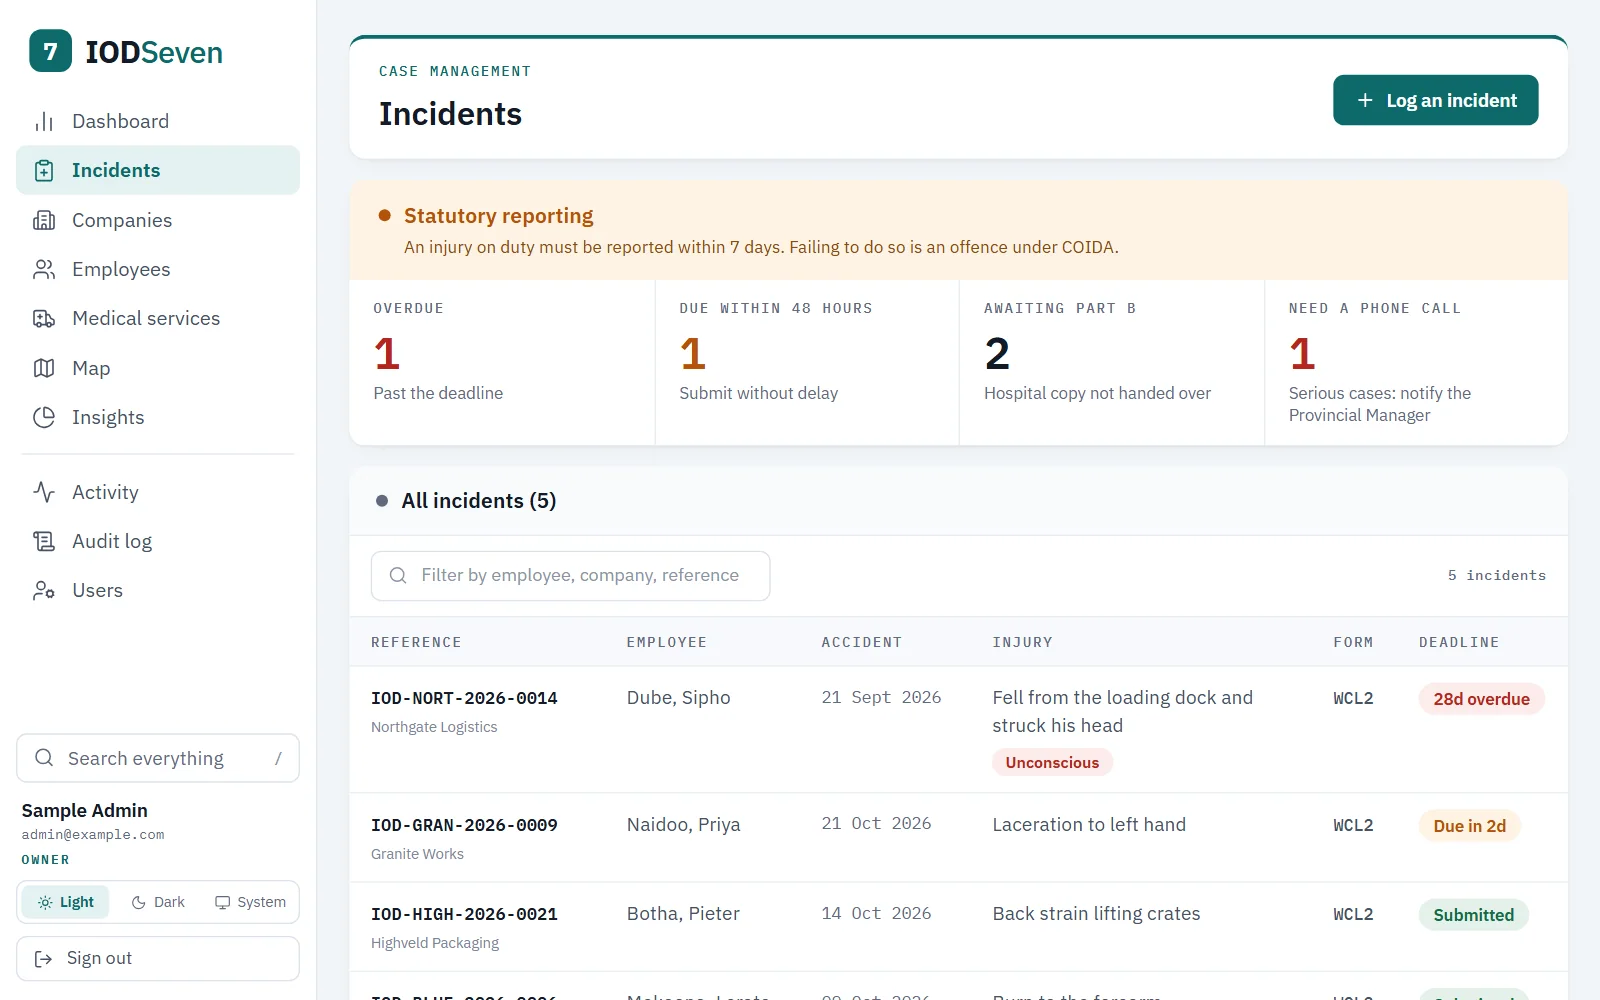
Task: Click the Deadline column header
Action: 1459,642
